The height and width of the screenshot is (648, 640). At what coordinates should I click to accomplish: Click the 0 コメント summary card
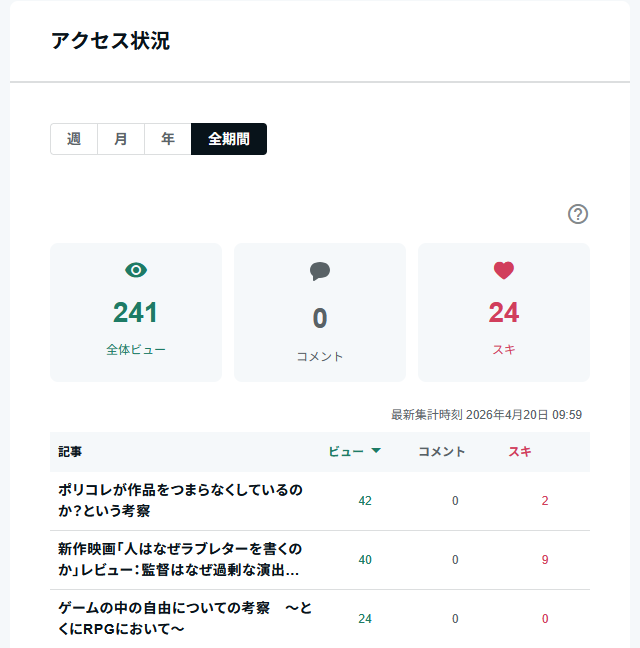pos(320,312)
